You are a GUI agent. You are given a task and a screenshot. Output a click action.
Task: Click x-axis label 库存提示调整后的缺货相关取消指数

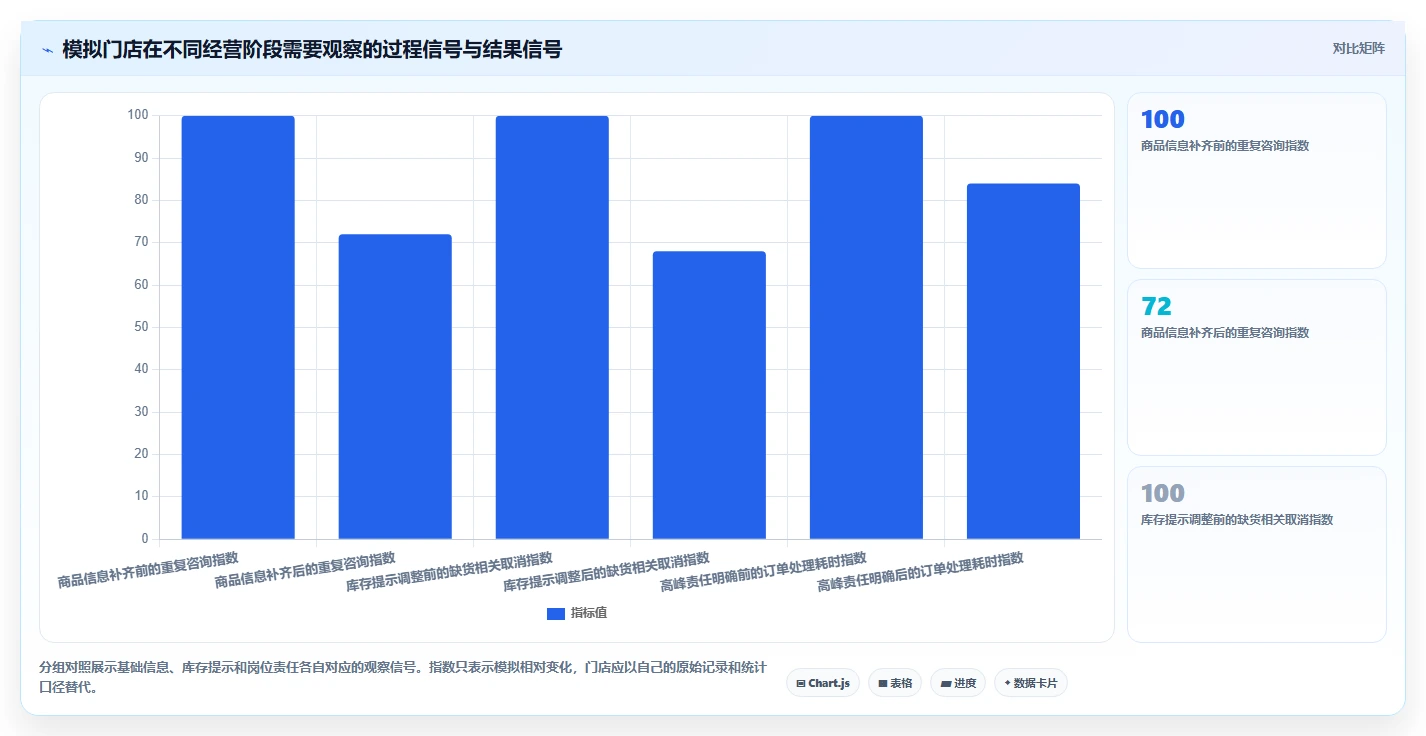[x=607, y=571]
